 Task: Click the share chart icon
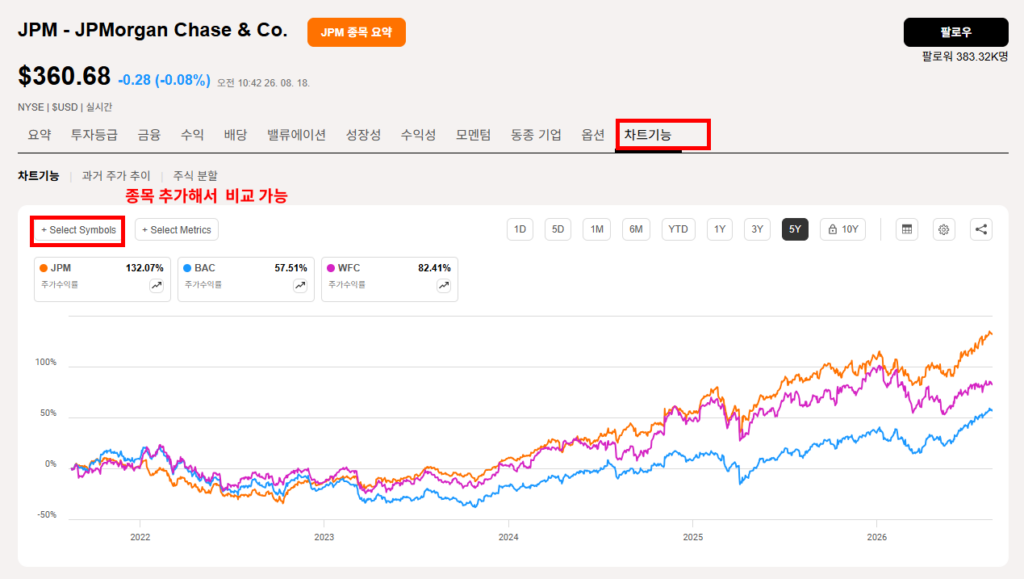(x=980, y=229)
